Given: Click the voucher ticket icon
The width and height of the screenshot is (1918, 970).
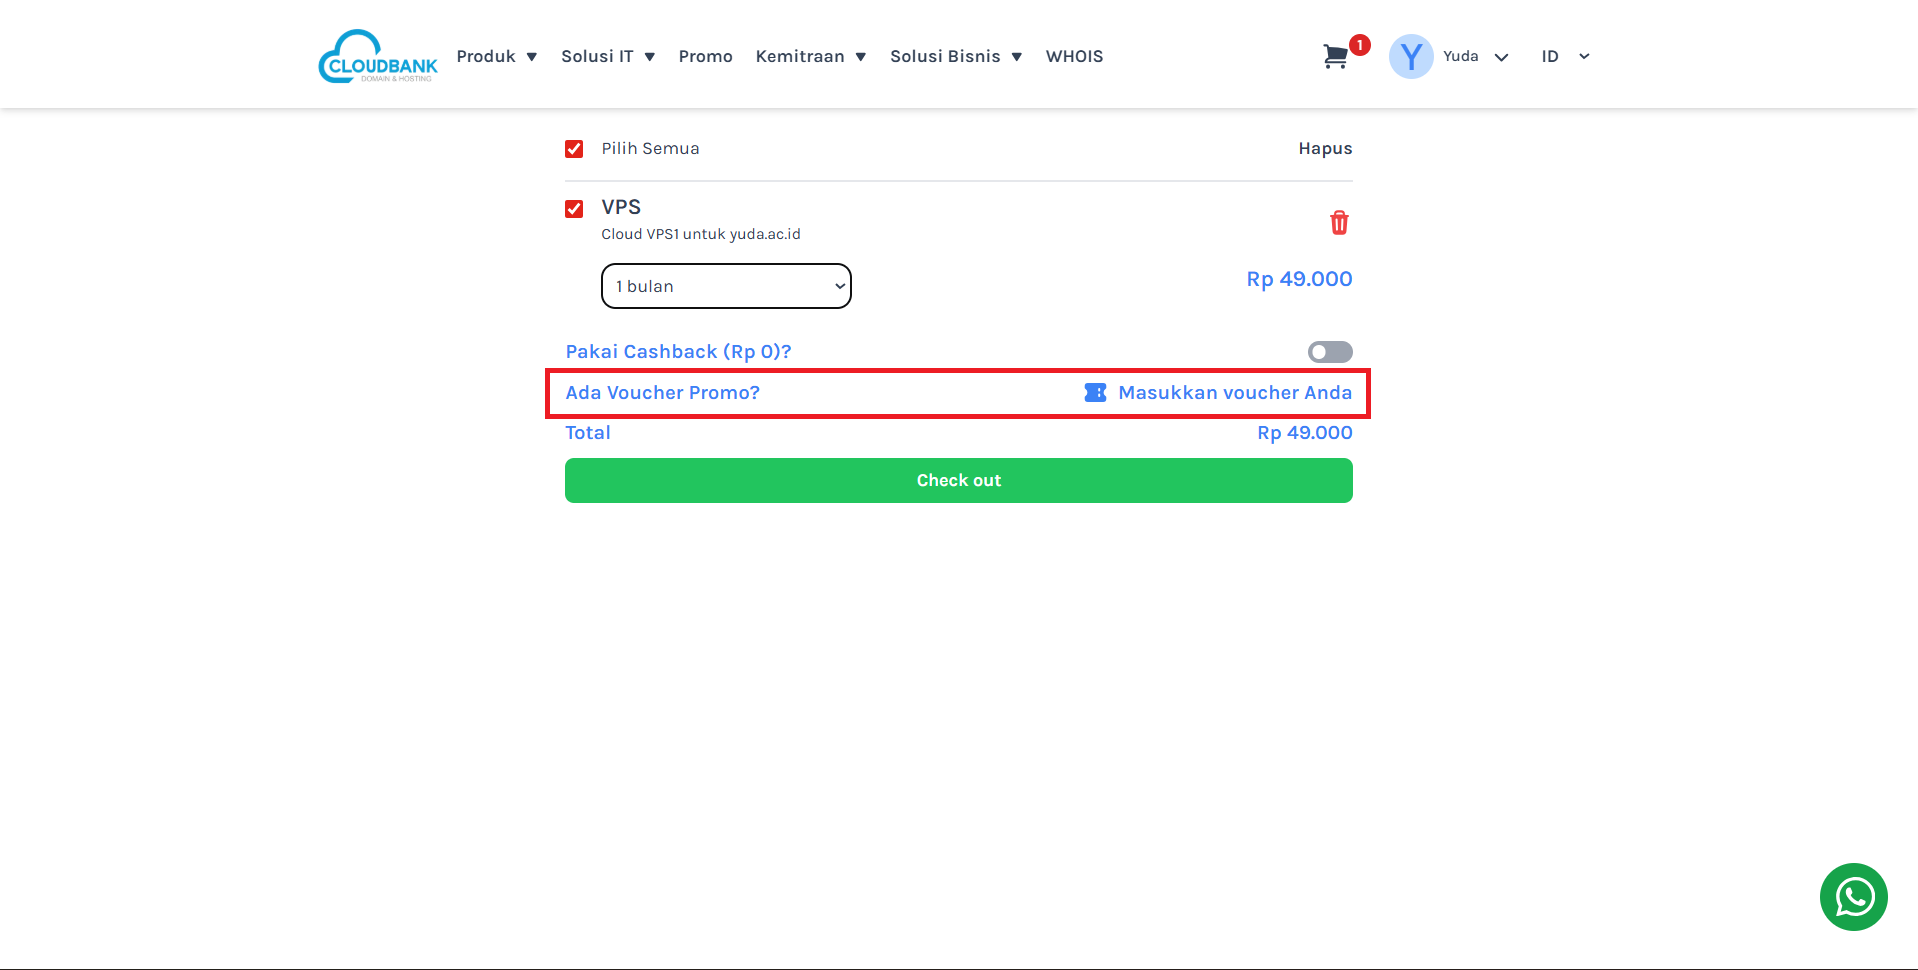Looking at the screenshot, I should 1095,393.
